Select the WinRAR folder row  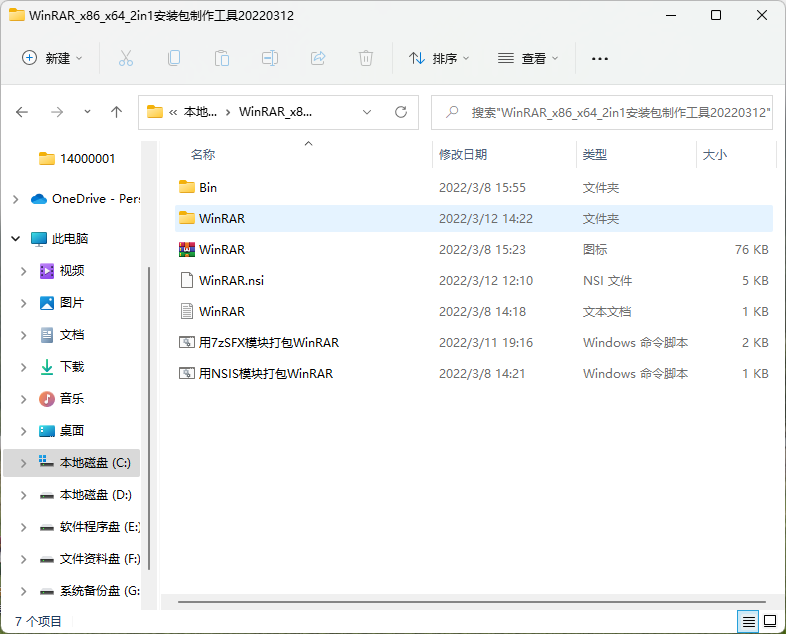[474, 219]
